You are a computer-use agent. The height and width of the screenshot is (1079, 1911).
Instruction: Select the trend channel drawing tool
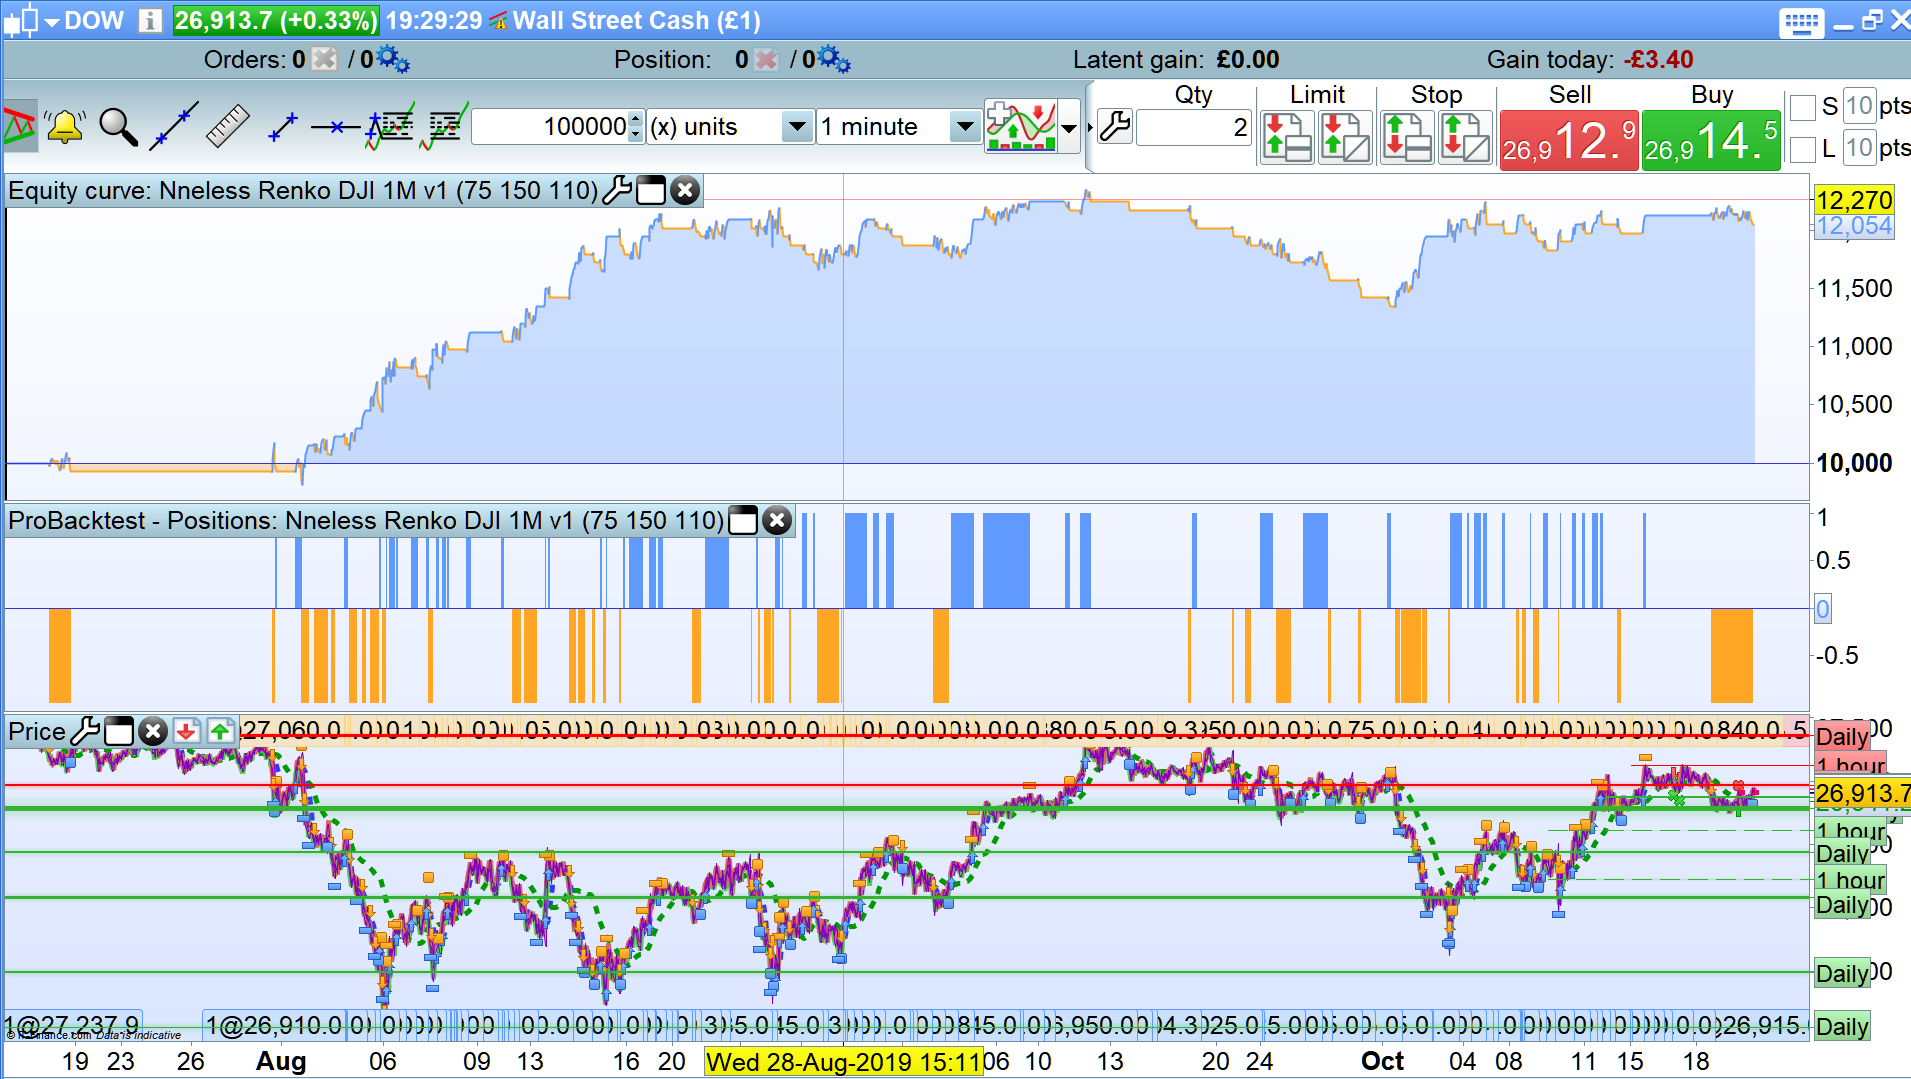[20, 126]
